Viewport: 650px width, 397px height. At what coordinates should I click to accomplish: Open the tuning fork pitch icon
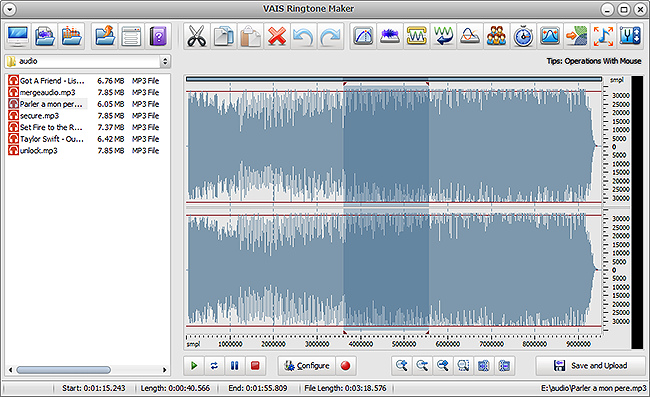click(630, 36)
